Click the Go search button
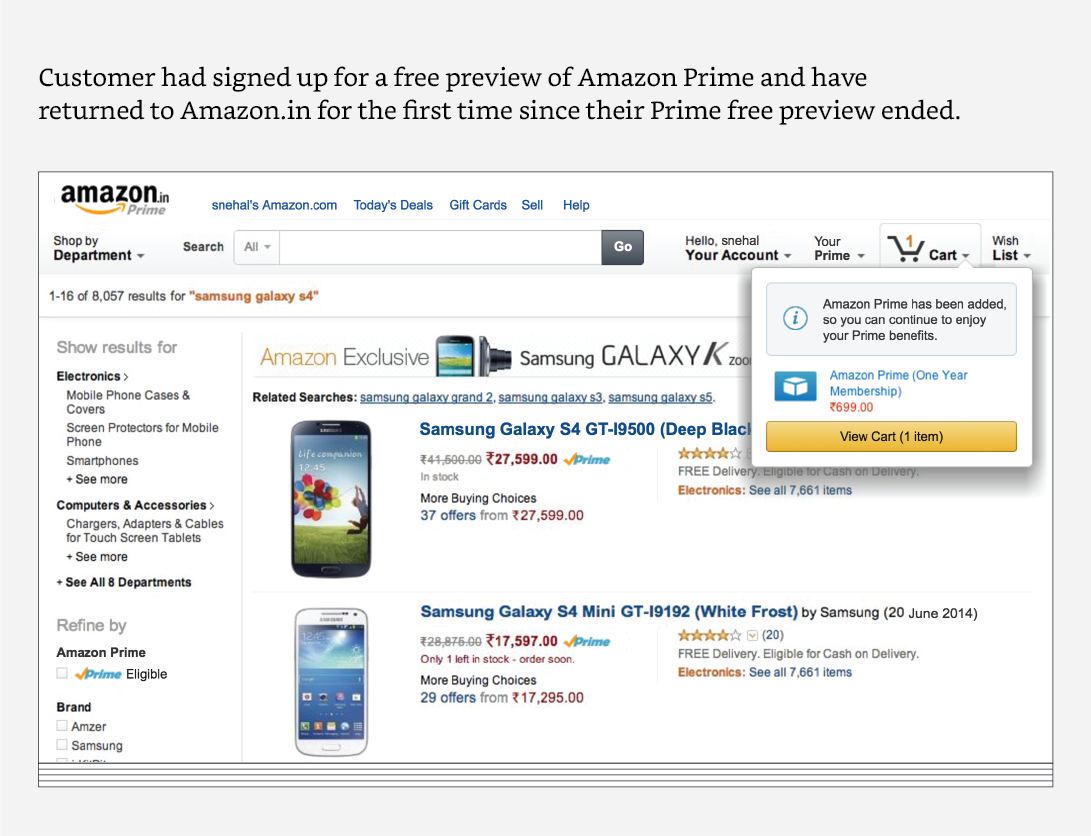This screenshot has height=836, width=1091. coord(622,247)
